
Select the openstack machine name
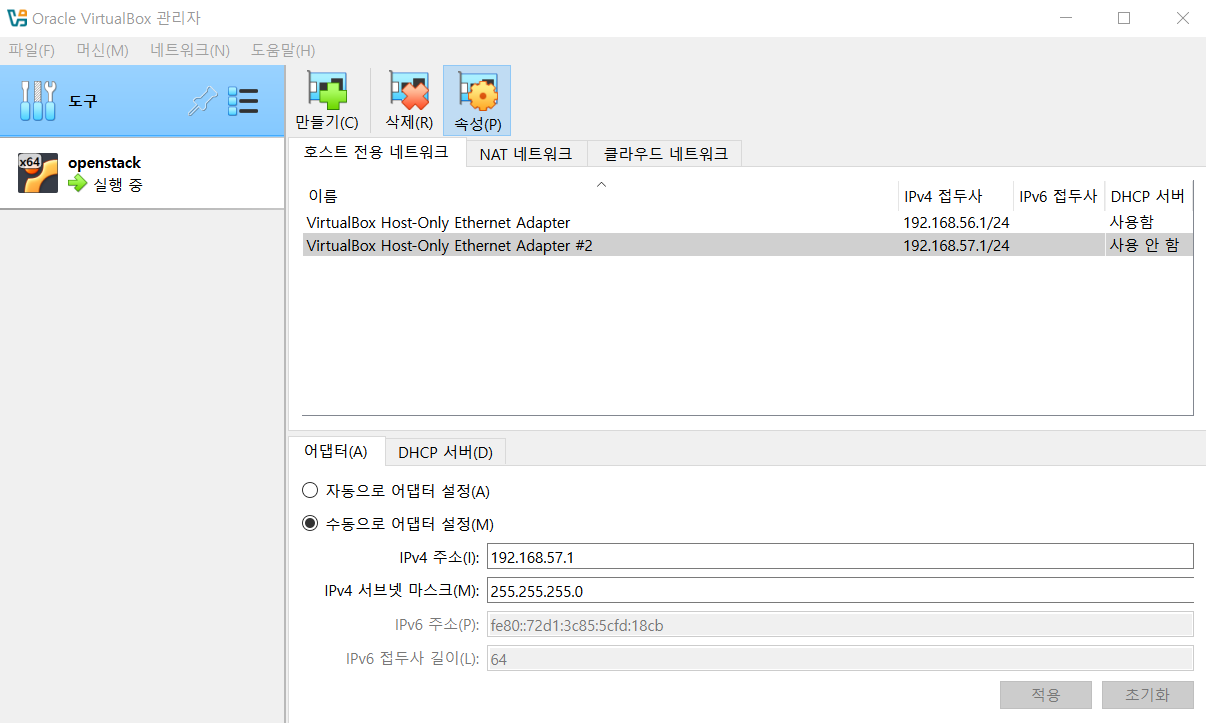pos(104,162)
